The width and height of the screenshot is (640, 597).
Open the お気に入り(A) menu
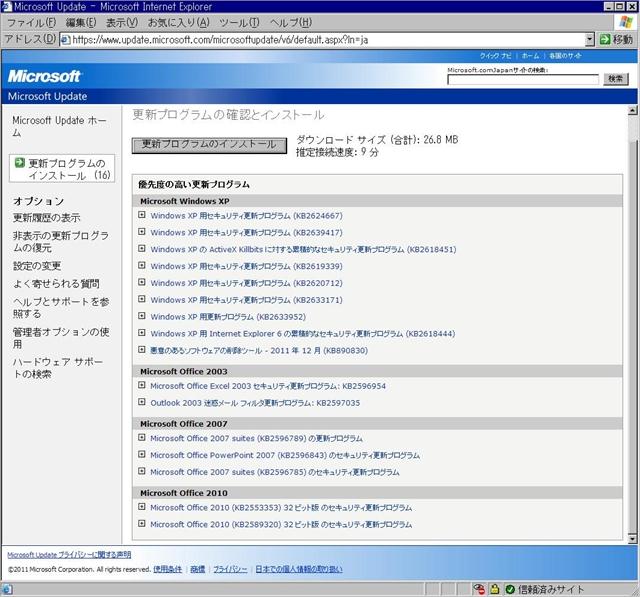tap(179, 22)
